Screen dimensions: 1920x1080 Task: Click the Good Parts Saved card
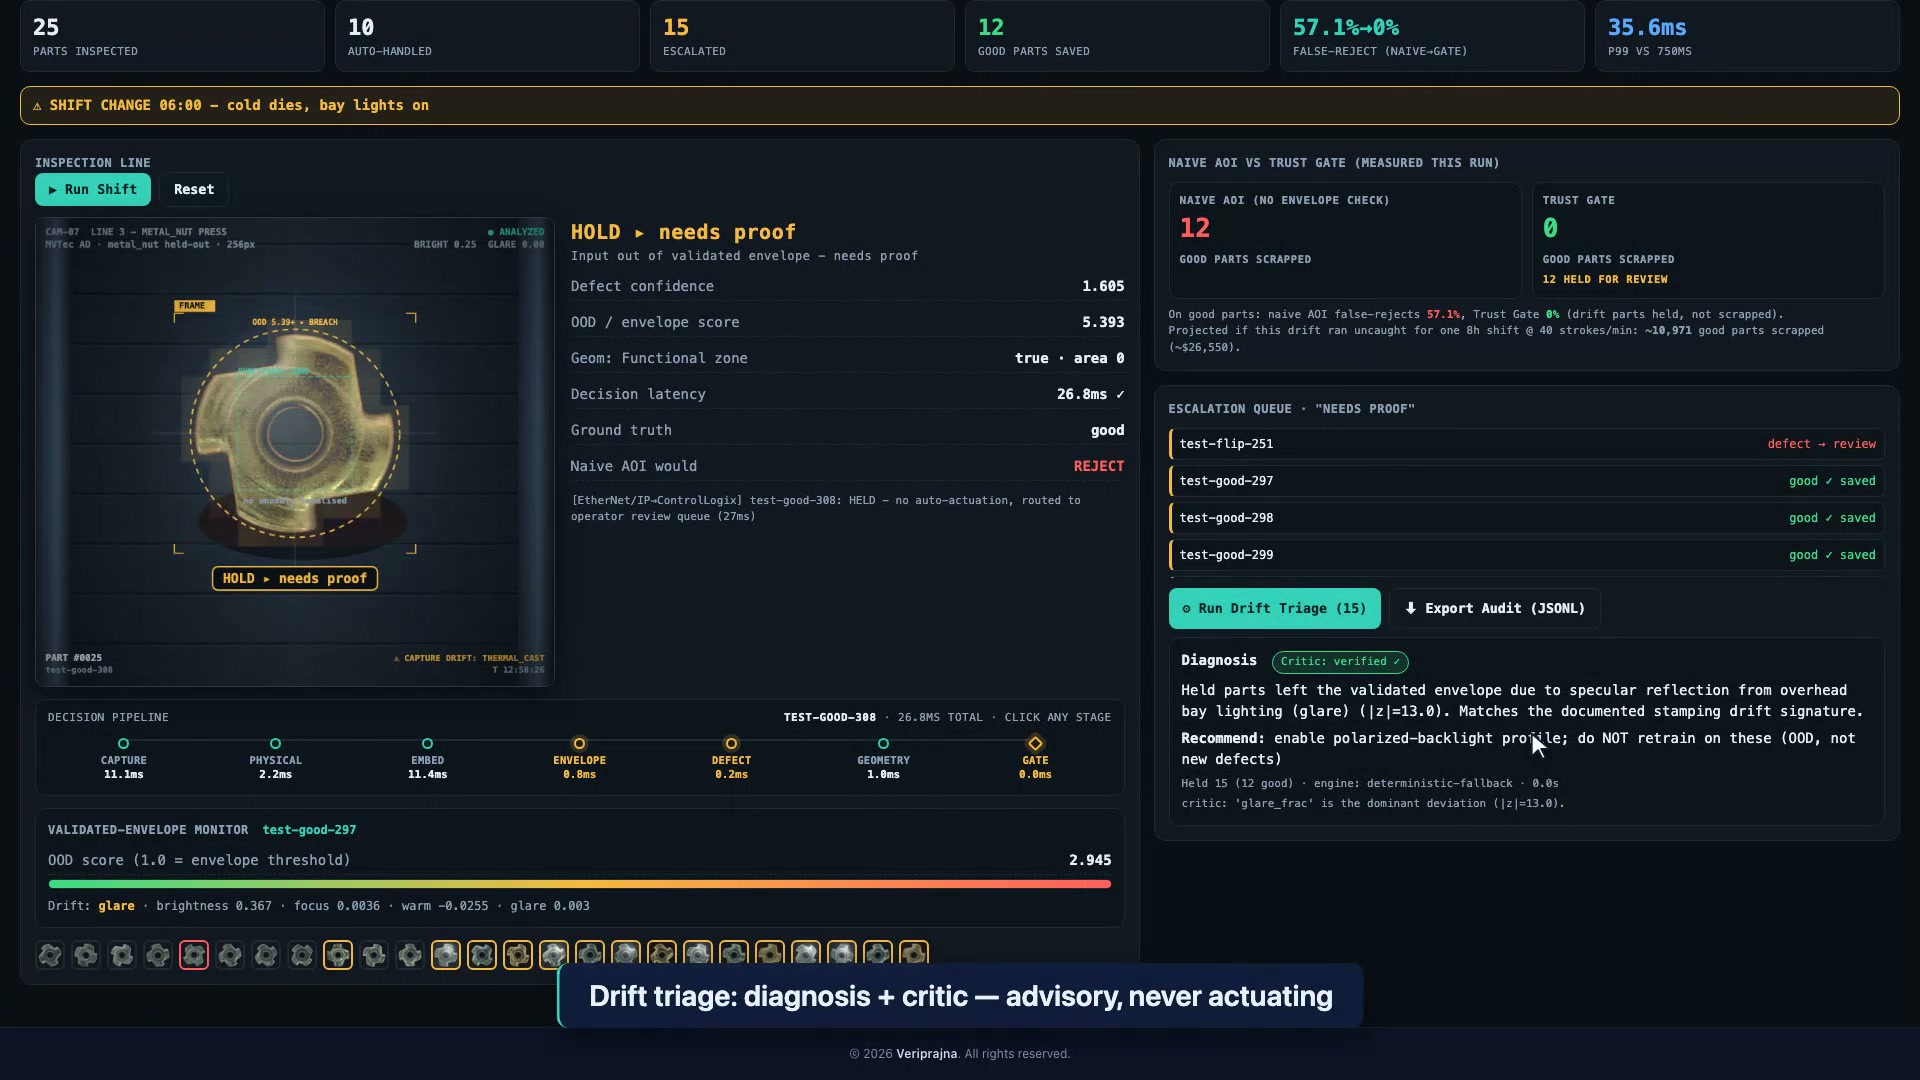pyautogui.click(x=1117, y=36)
